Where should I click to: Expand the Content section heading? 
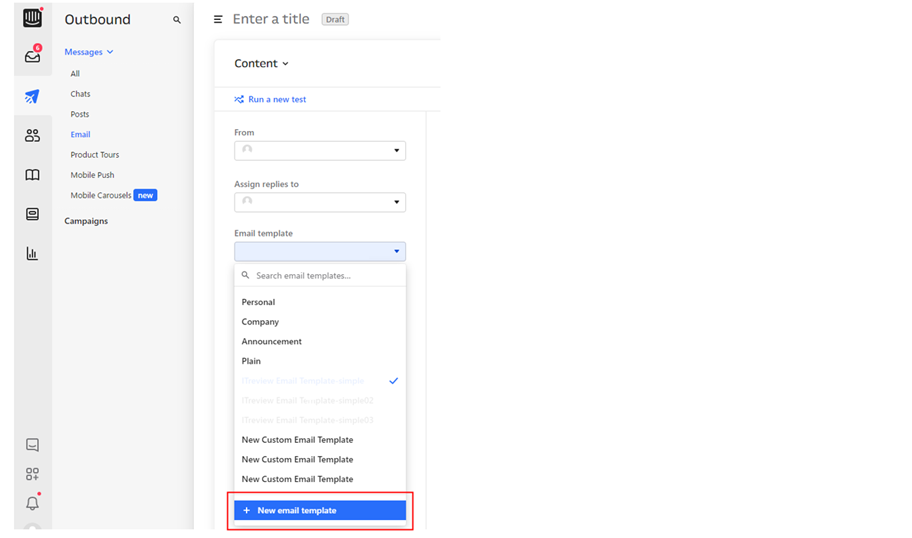coord(261,63)
